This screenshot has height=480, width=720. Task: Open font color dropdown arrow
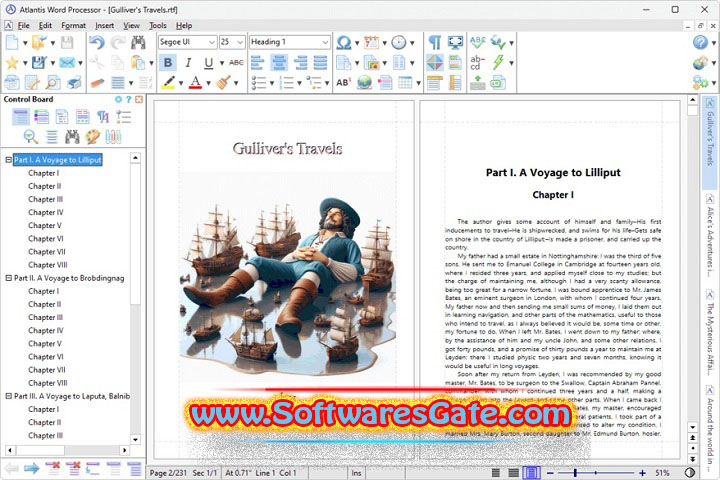pos(208,83)
